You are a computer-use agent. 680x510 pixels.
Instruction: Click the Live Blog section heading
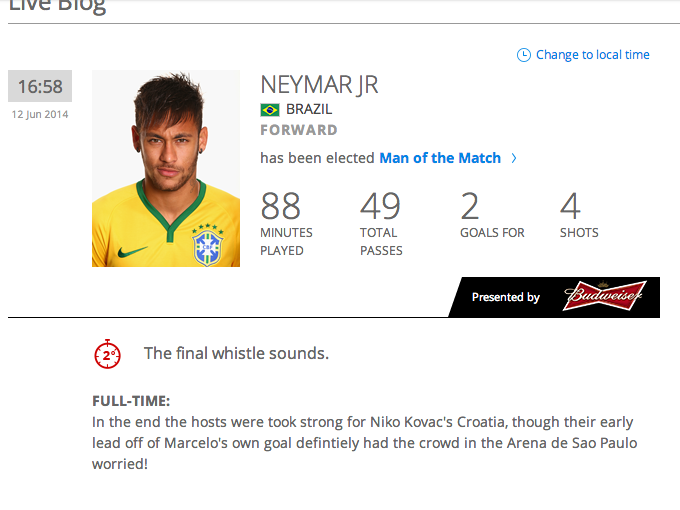(x=57, y=6)
